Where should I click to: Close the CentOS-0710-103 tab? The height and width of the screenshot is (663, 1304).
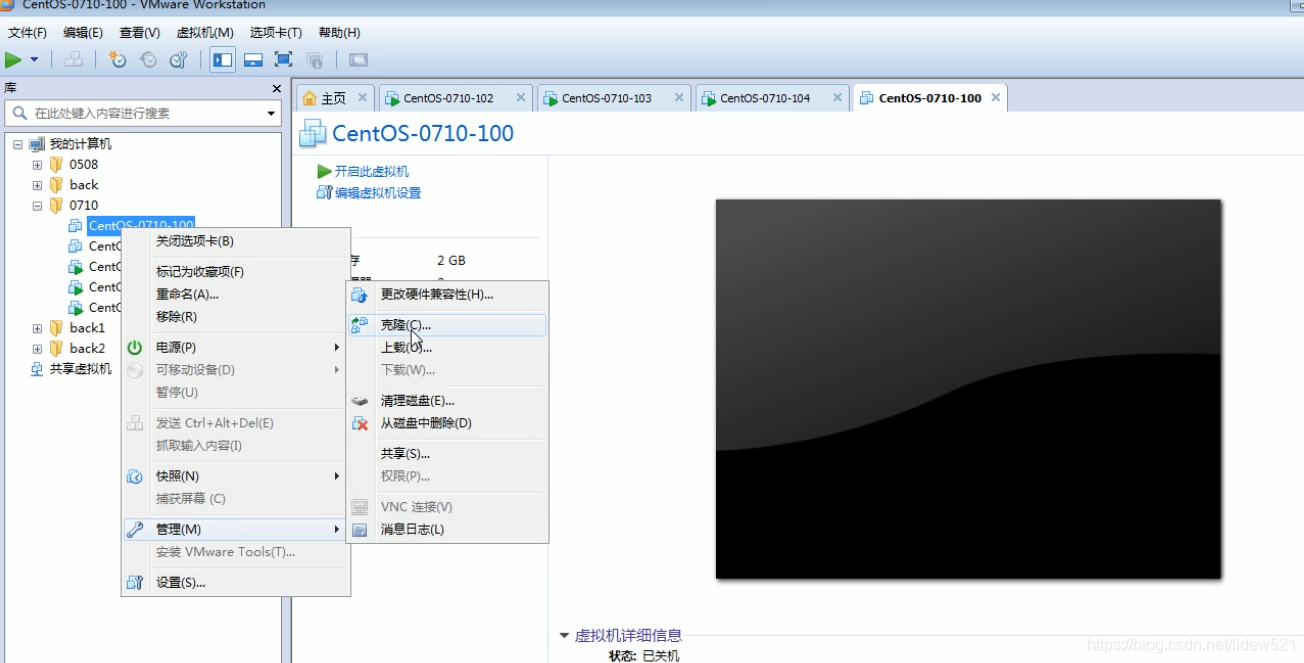click(679, 97)
